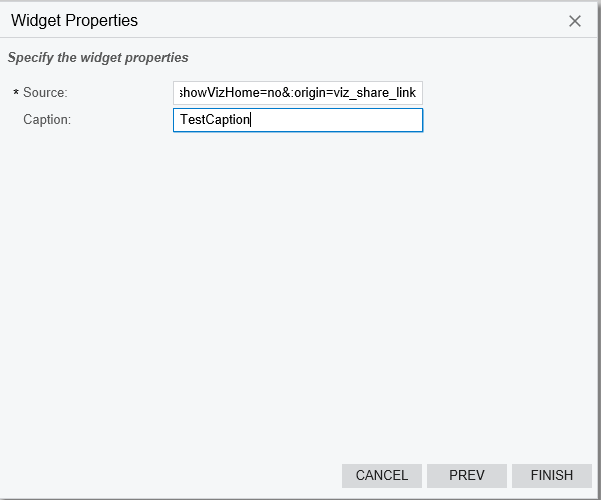The image size is (601, 500).
Task: Focus the Source input field
Action: click(298, 93)
